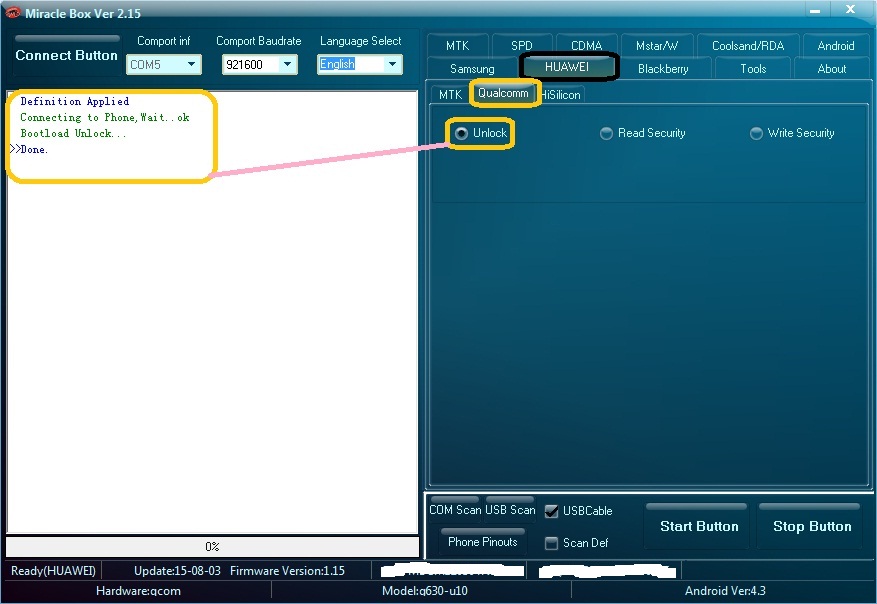Click the USB Scan button
877x604 pixels.
point(510,509)
